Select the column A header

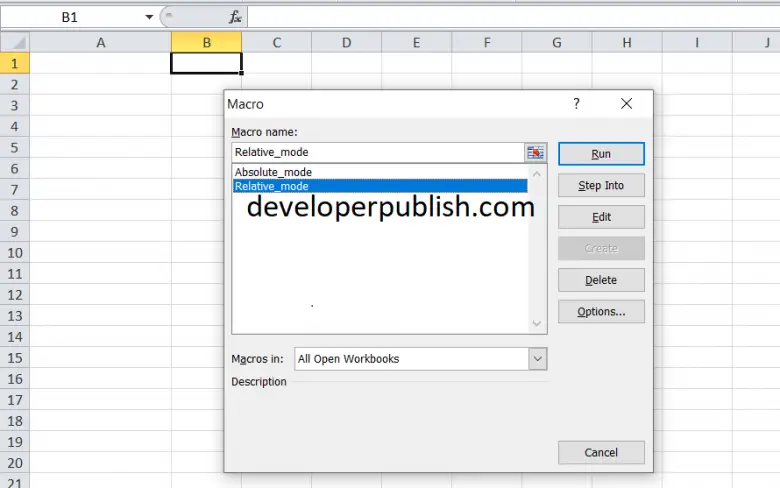[101, 42]
